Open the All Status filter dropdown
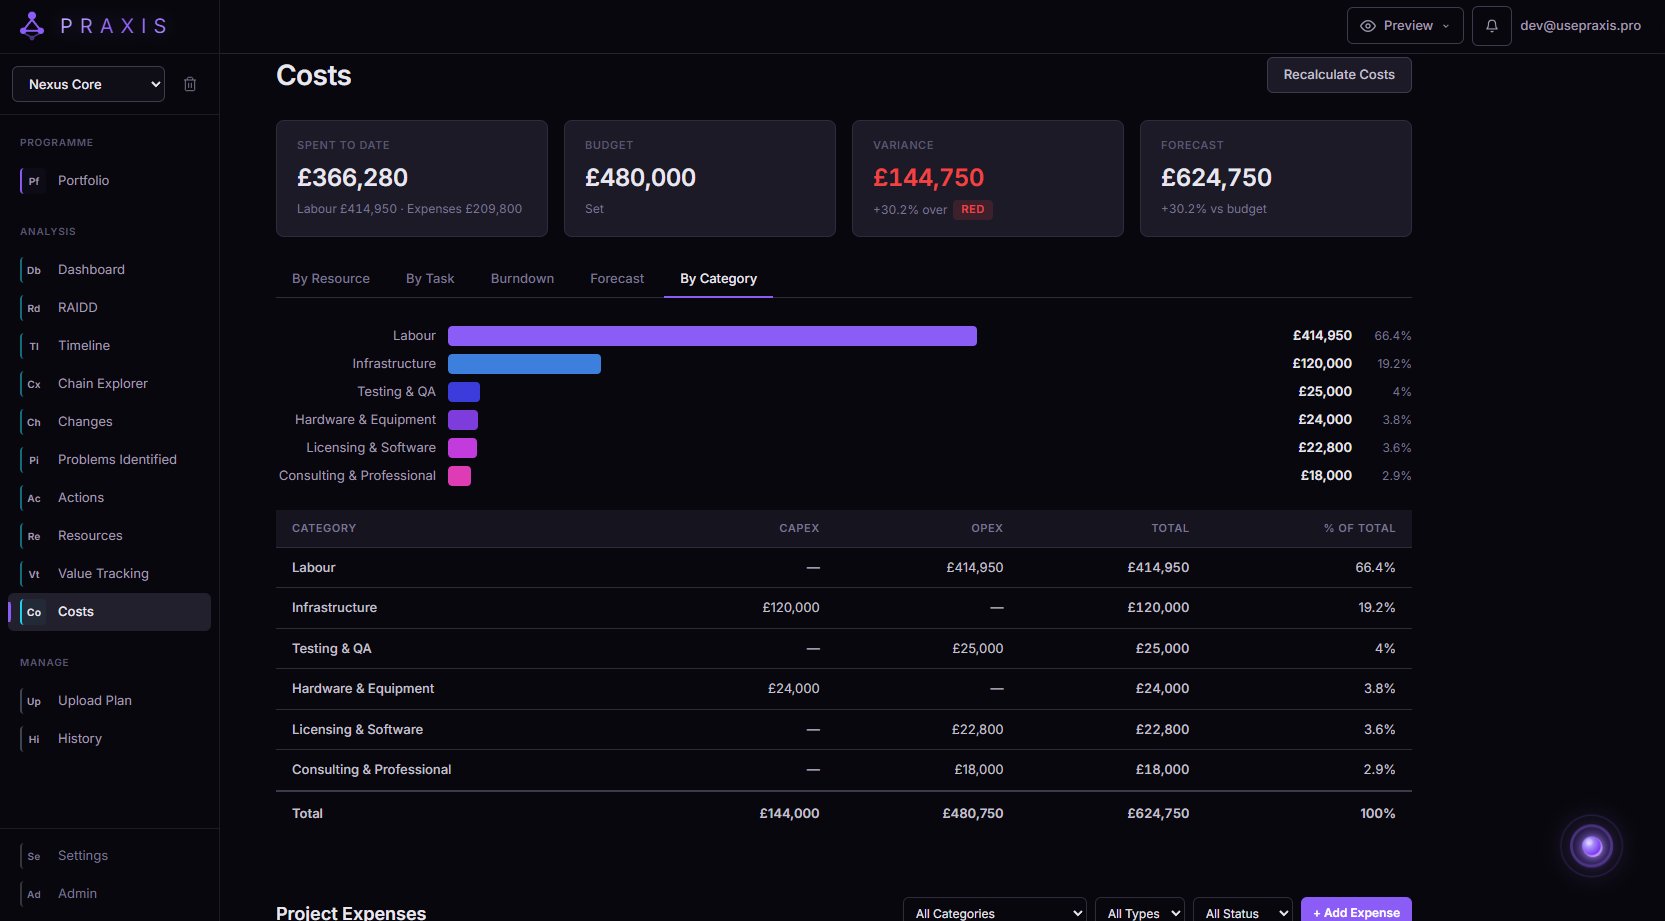The image size is (1665, 921). (1242, 912)
